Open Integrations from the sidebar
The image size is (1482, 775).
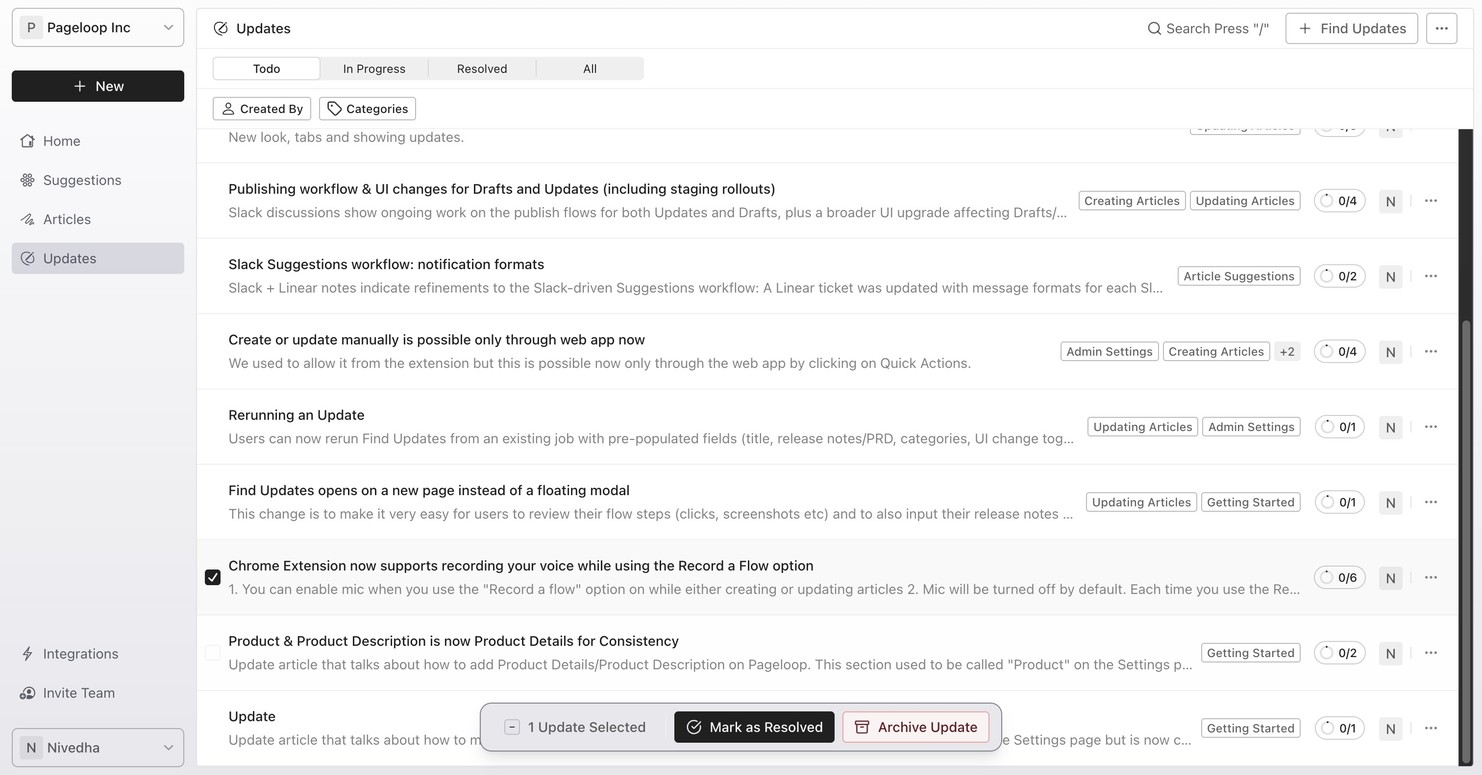click(98, 654)
